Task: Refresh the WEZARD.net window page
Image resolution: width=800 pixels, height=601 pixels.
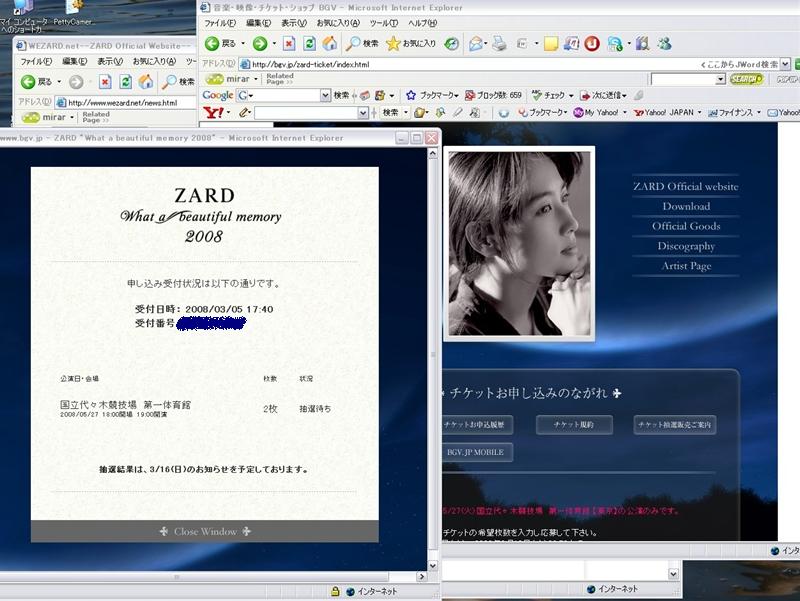Action: (126, 82)
